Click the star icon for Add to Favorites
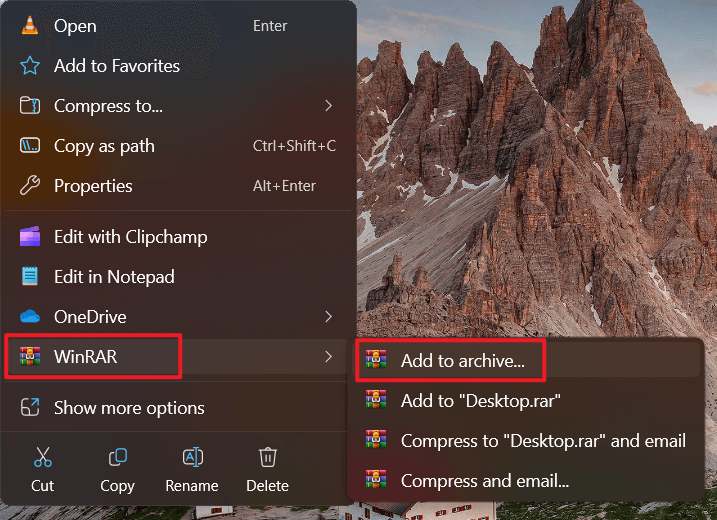Screen dimensions: 717x520 click(30, 66)
